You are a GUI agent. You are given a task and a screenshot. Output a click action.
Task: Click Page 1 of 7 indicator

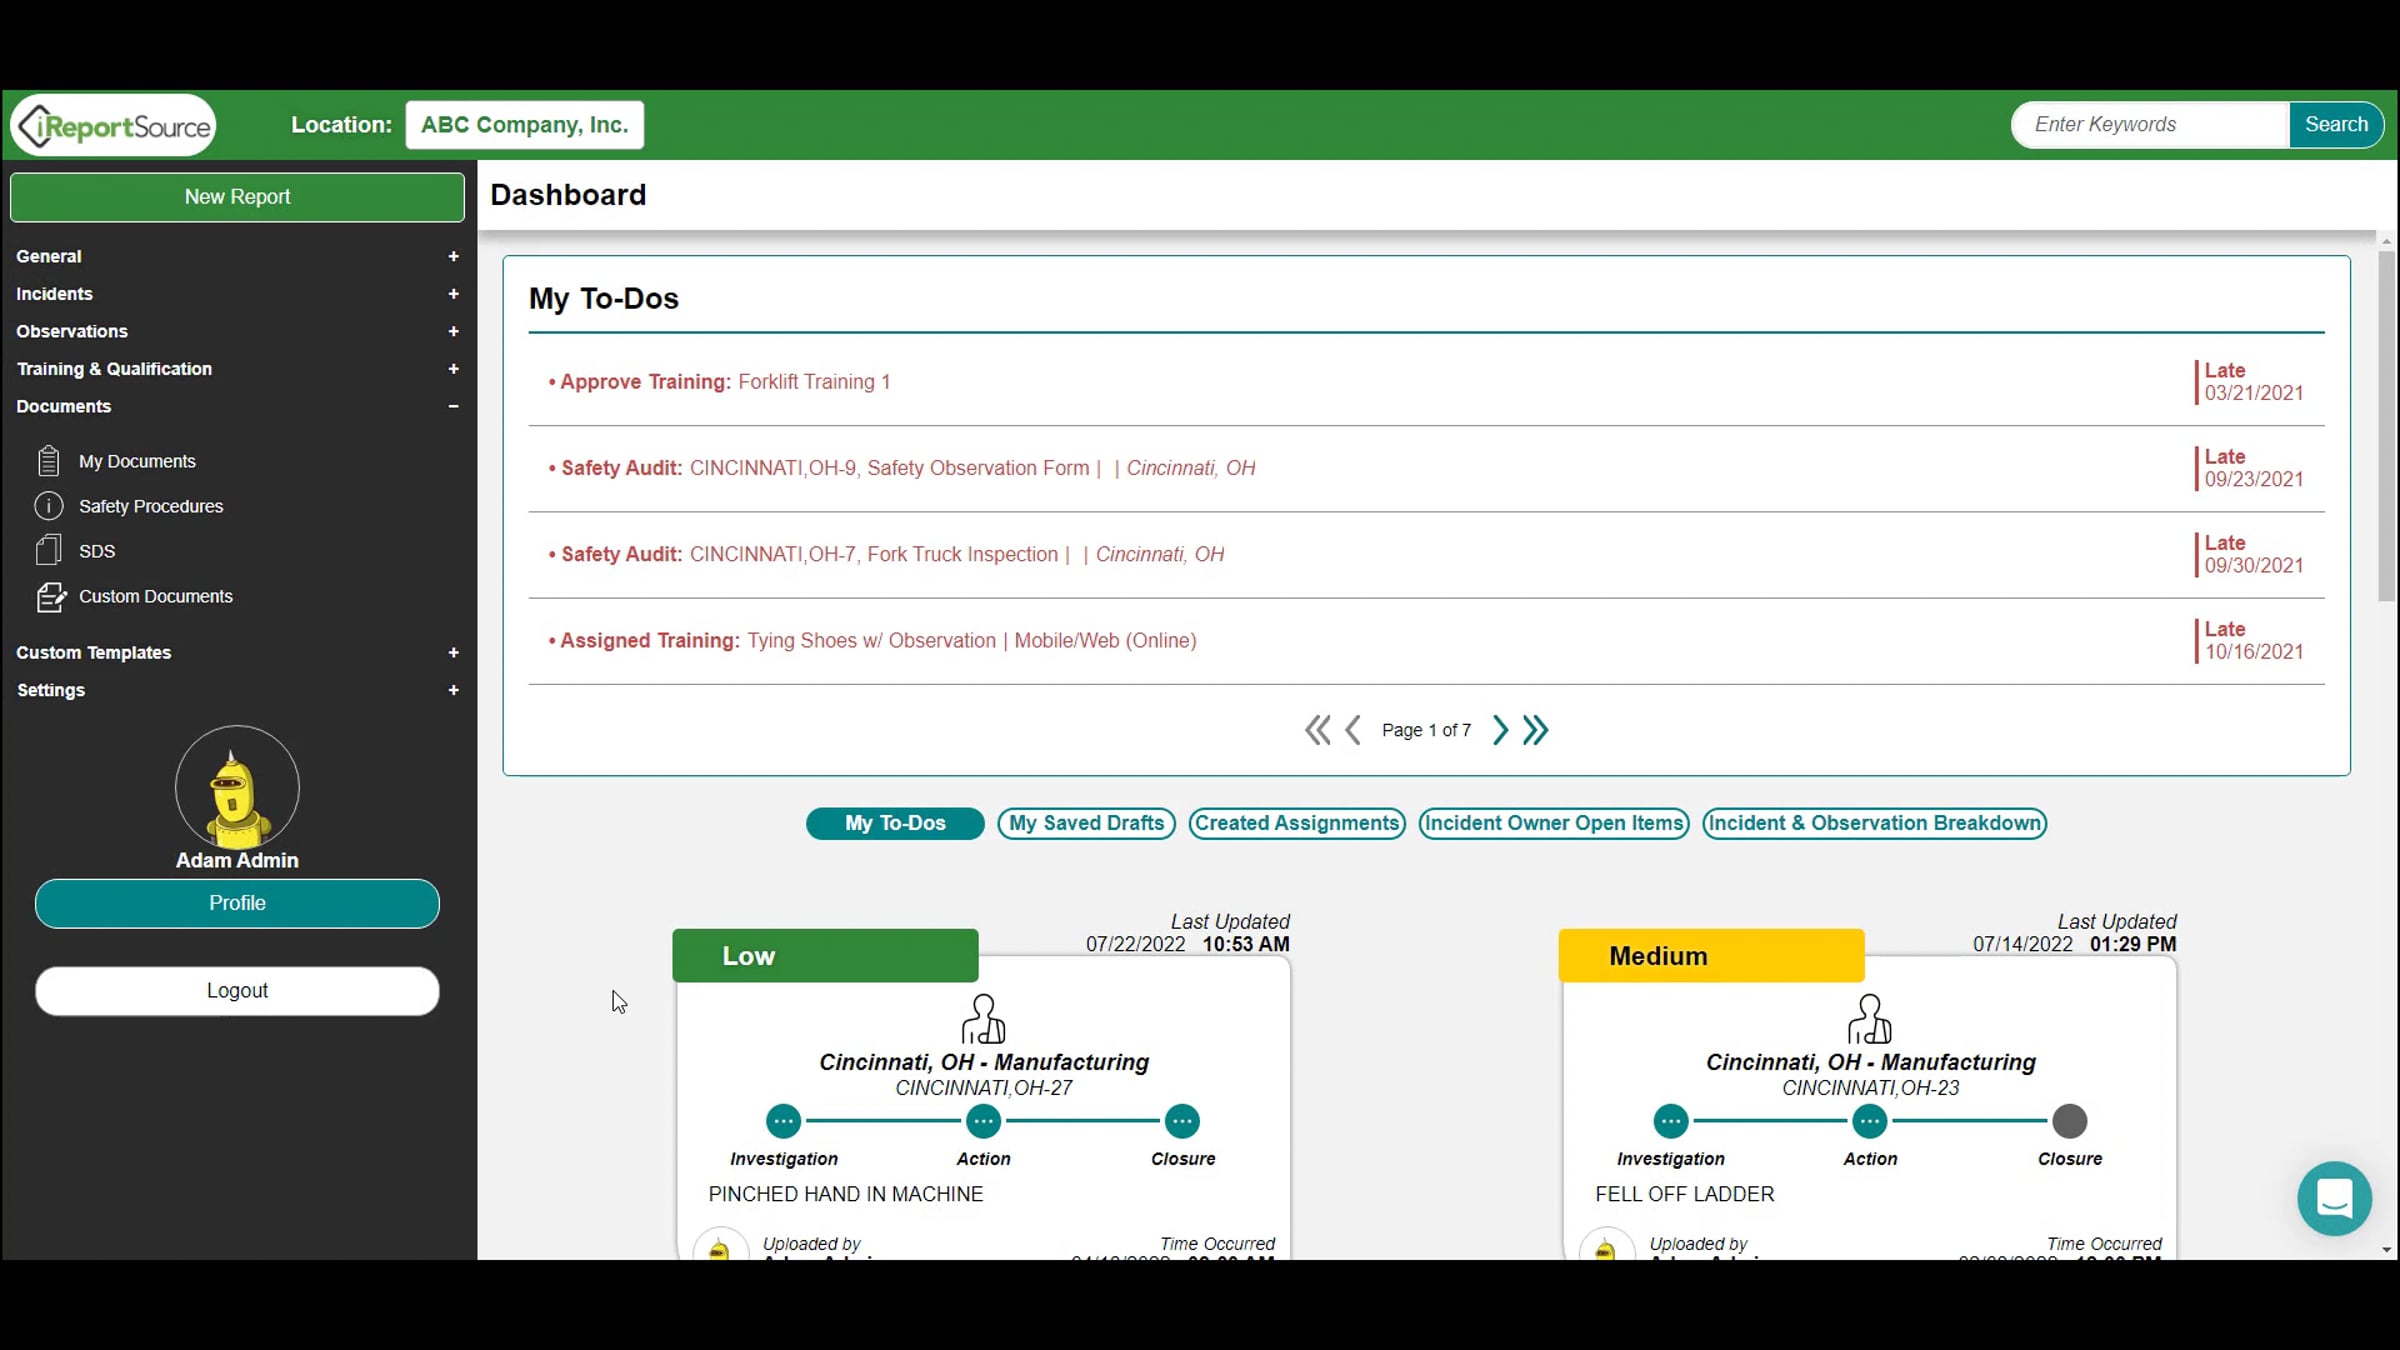point(1426,731)
